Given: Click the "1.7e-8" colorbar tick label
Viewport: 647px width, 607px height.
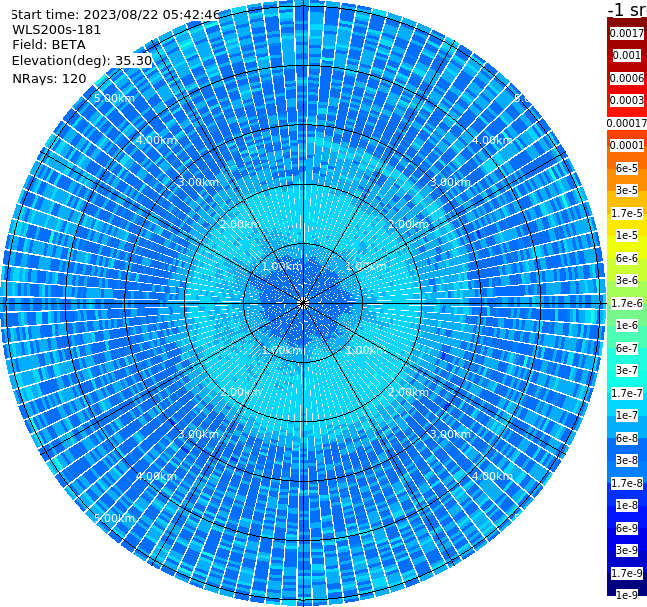Looking at the screenshot, I should tap(627, 483).
